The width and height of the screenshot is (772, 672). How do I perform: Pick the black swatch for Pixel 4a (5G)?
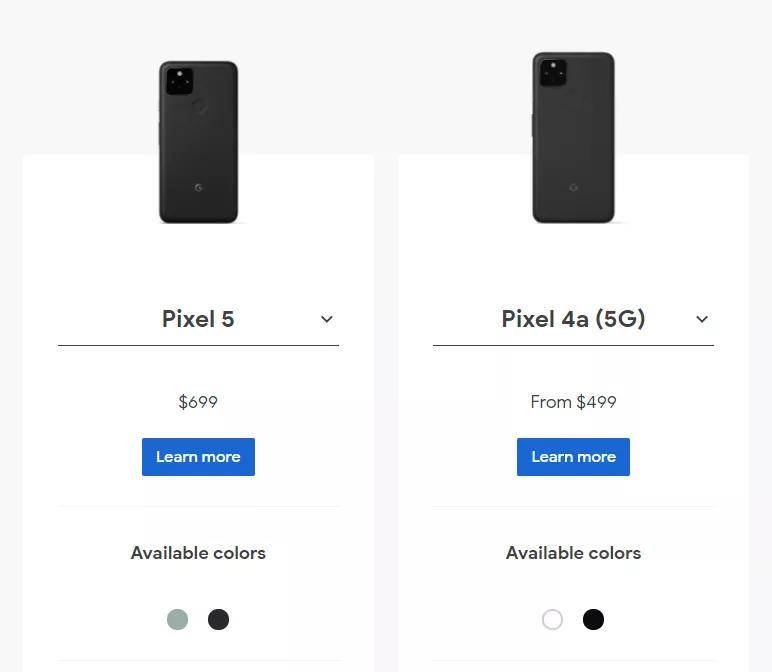593,619
